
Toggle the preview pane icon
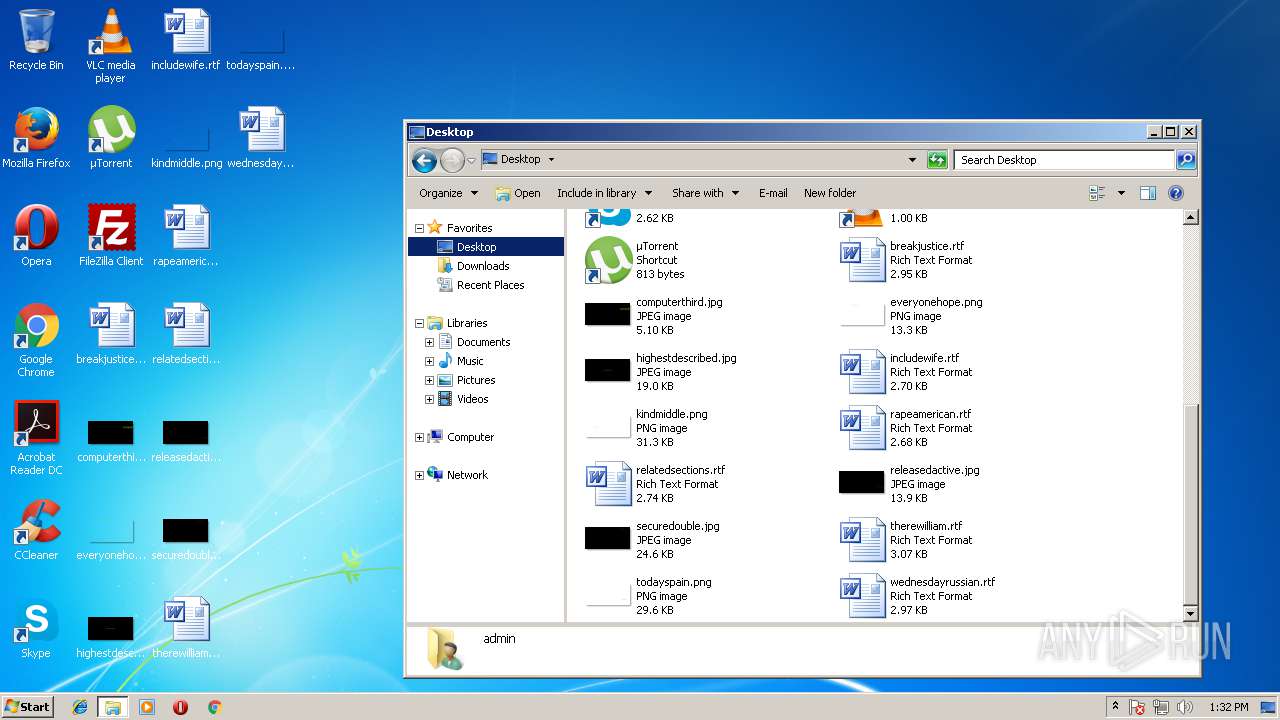coord(1148,193)
